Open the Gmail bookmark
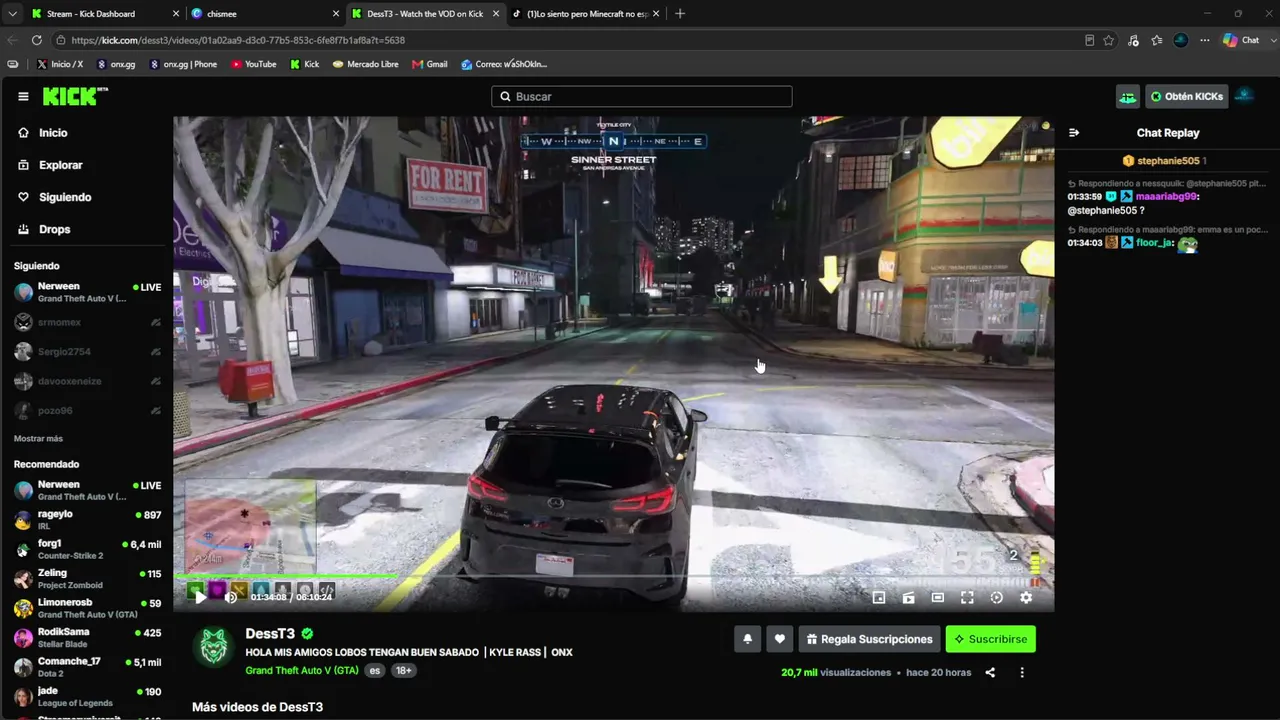1280x720 pixels. pos(430,64)
